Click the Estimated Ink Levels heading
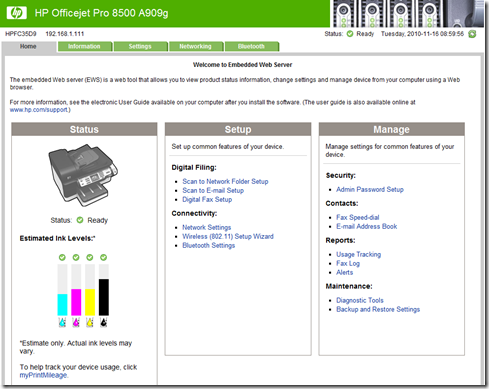This screenshot has height=389, width=489. pyautogui.click(x=57, y=238)
